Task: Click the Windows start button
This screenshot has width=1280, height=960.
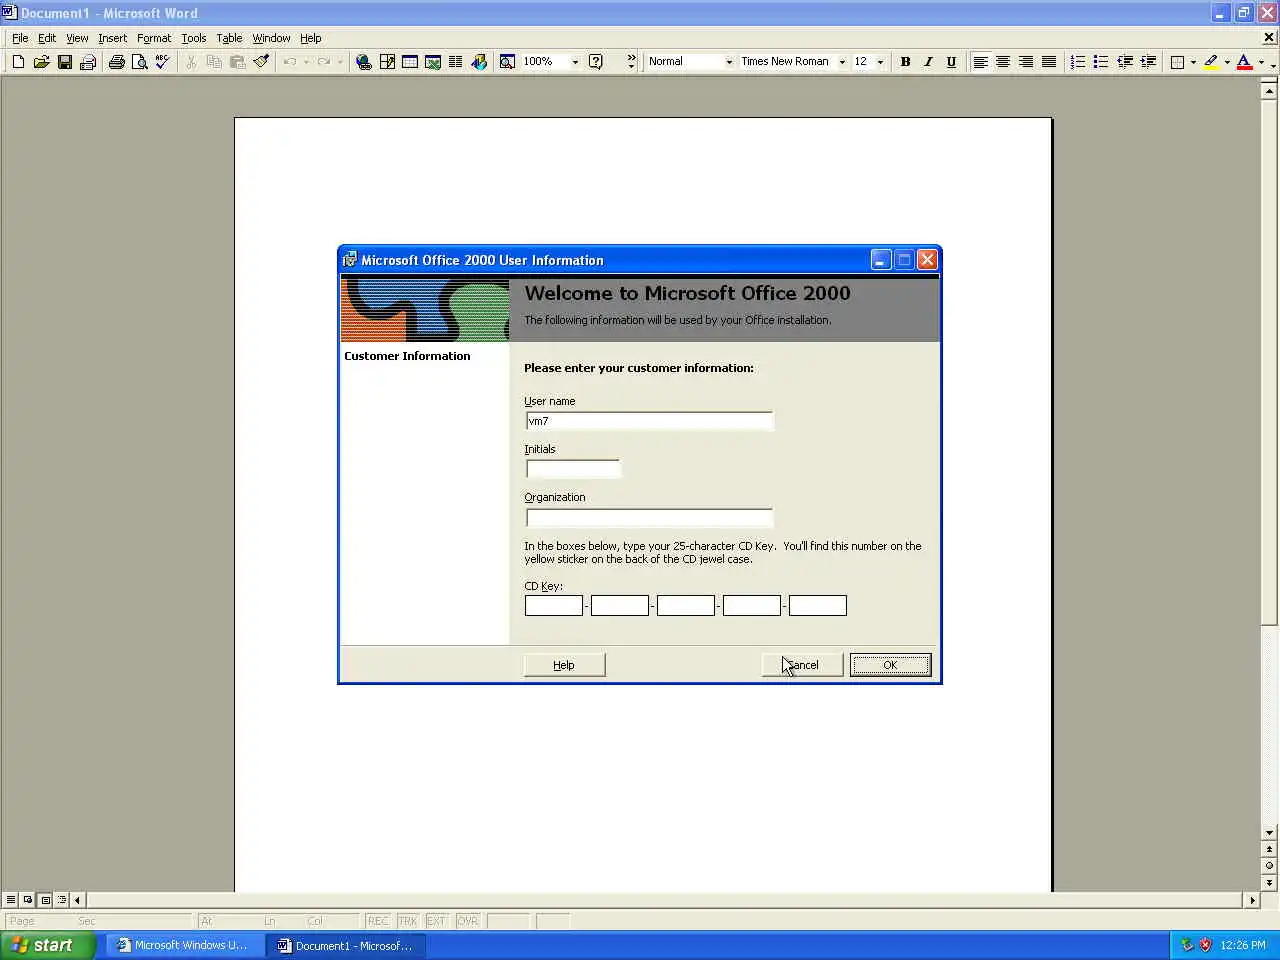Action: tap(47, 945)
